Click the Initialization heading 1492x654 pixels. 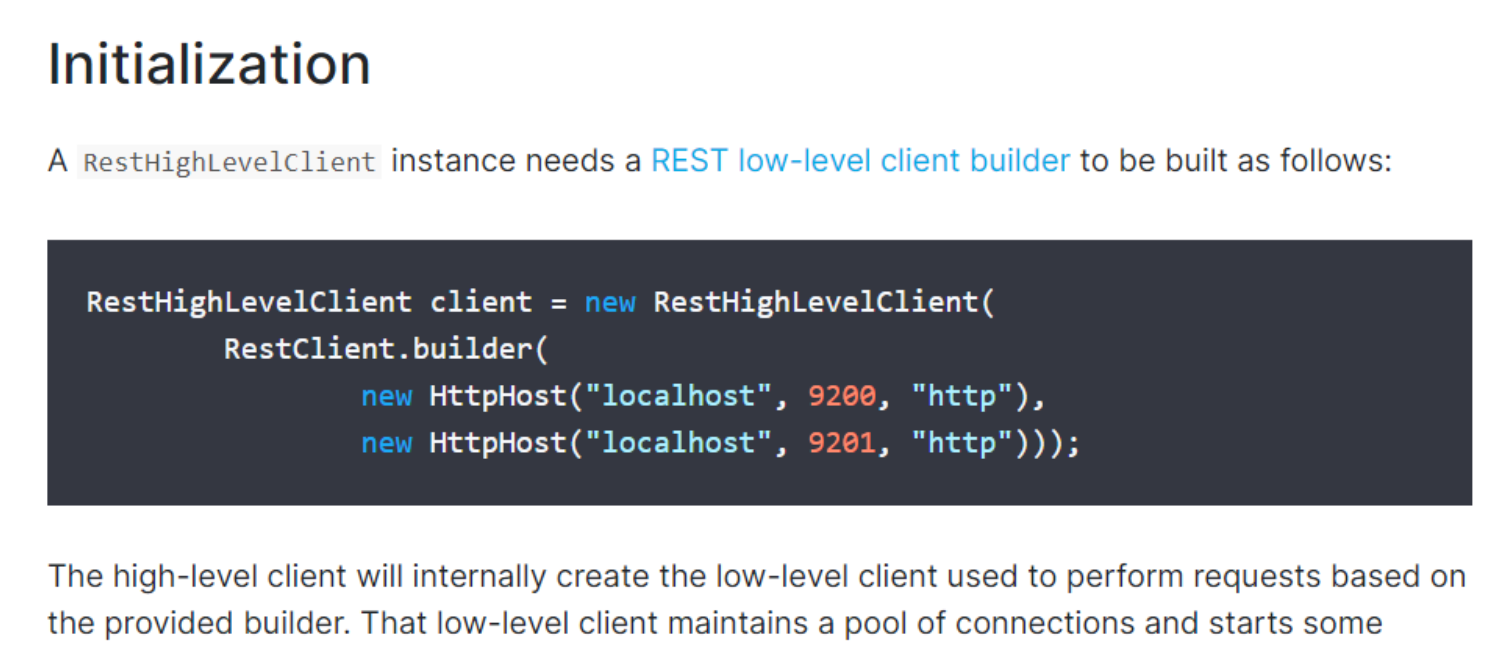click(209, 65)
